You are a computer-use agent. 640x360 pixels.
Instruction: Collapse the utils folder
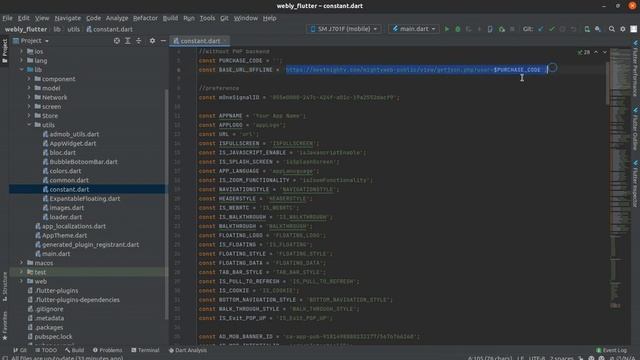point(29,125)
